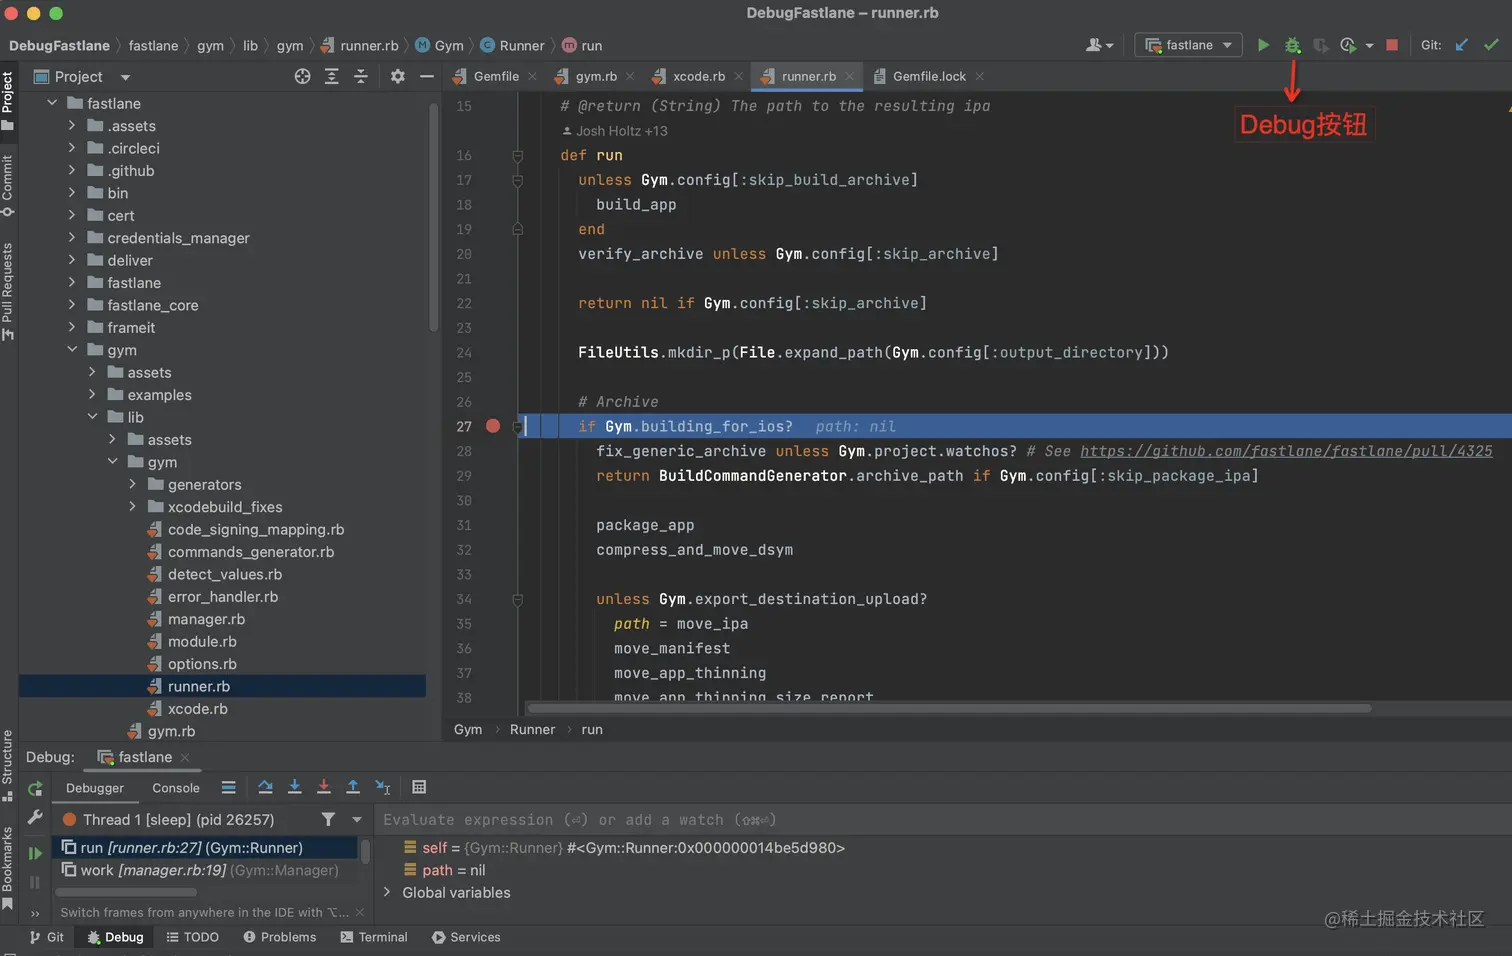
Task: Open the Evaluate Expression calculator icon
Action: [419, 788]
